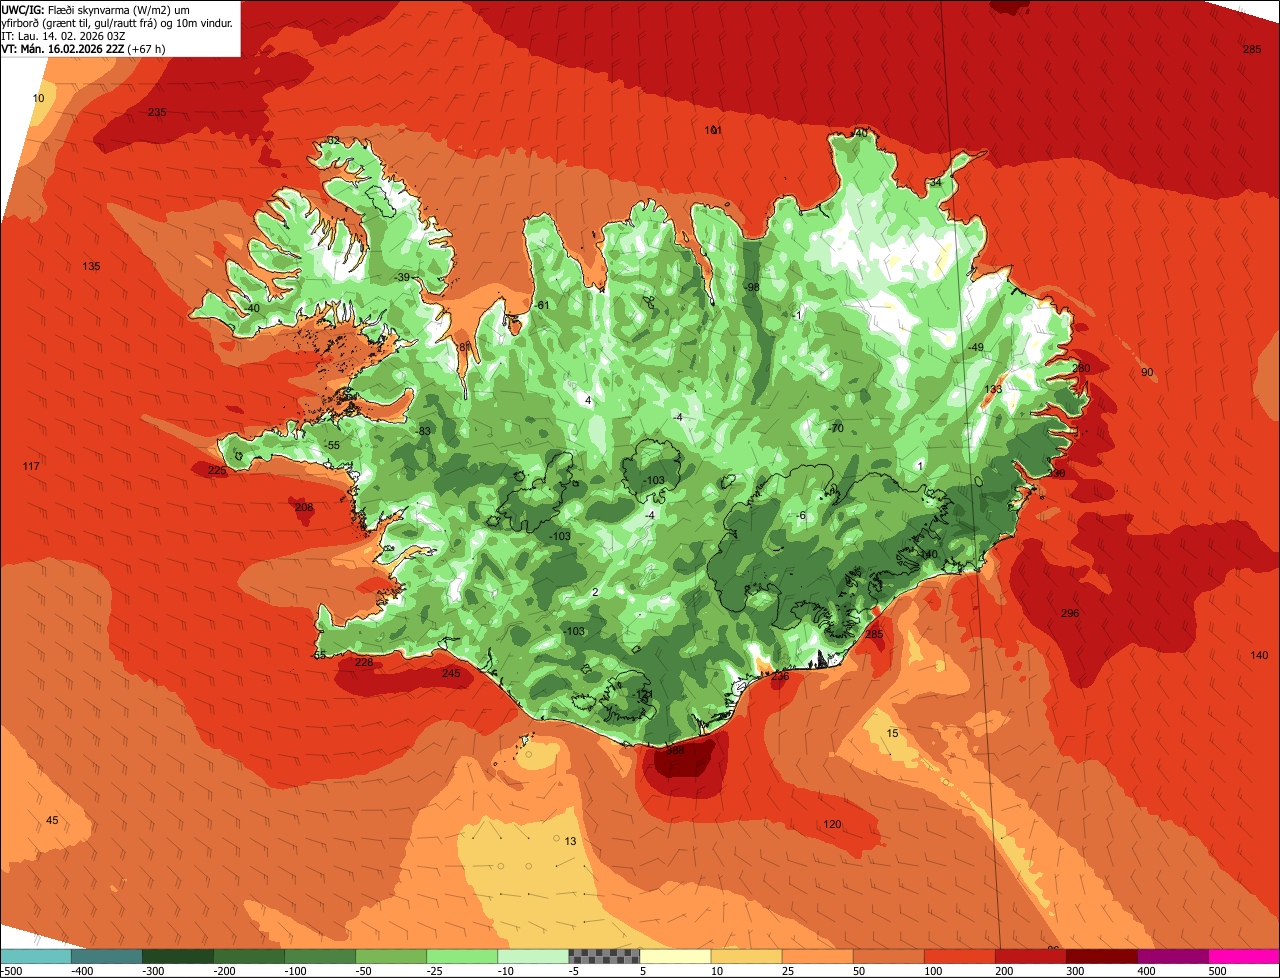This screenshot has height=978, width=1280.
Task: Click the '-39' value in the Westfjords
Action: (x=402, y=277)
